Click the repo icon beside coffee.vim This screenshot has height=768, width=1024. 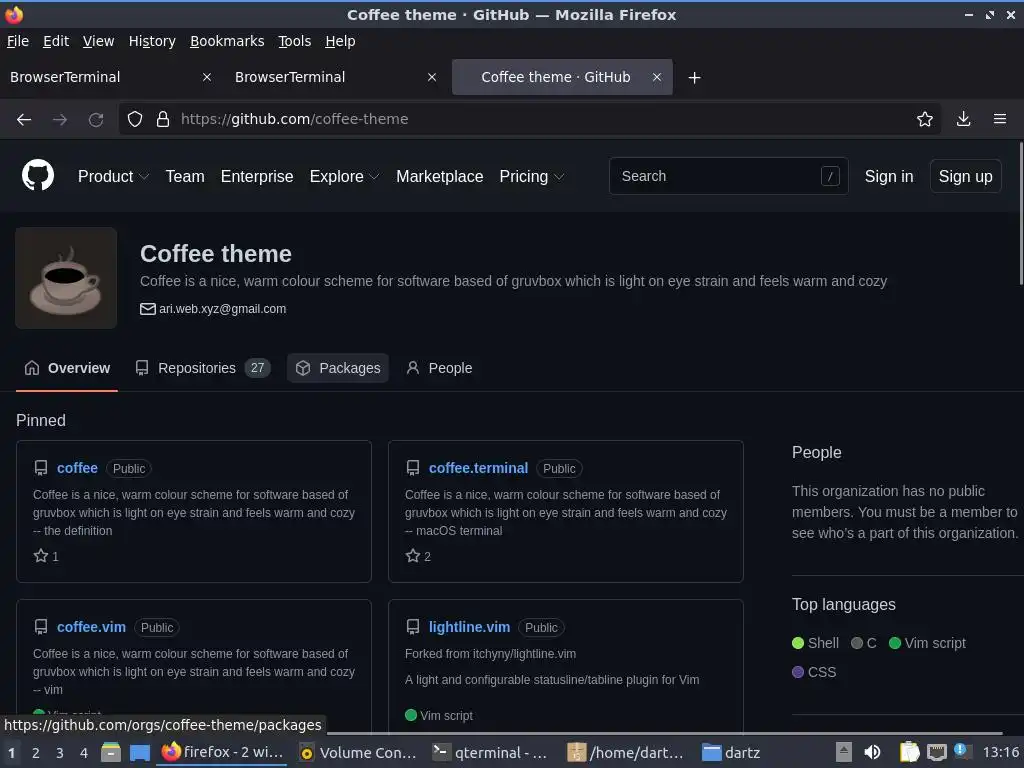(40, 627)
